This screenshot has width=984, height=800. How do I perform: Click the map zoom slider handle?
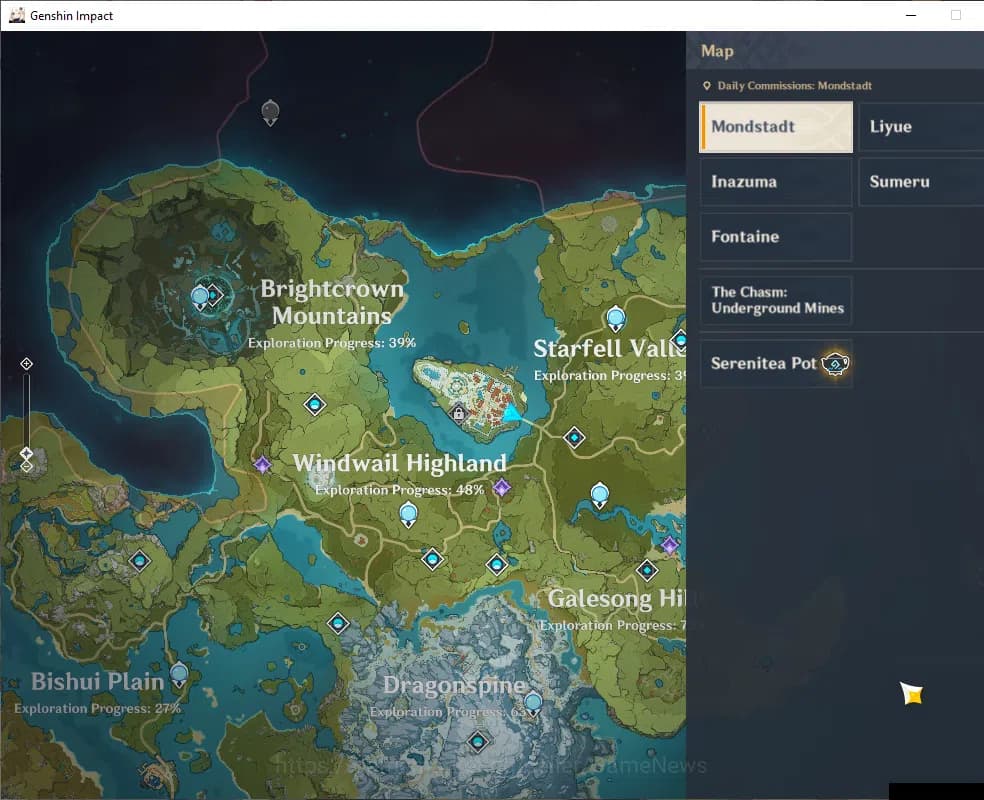pyautogui.click(x=26, y=453)
